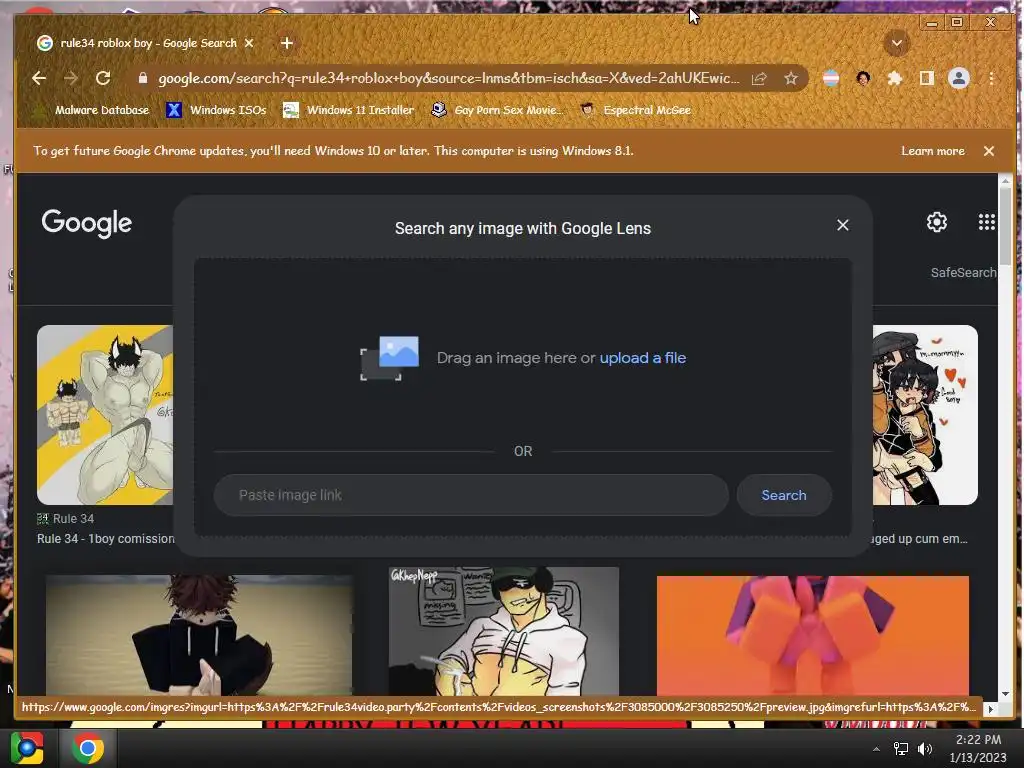Click the Chrome icon in the taskbar
This screenshot has width=1024, height=768.
tap(88, 748)
